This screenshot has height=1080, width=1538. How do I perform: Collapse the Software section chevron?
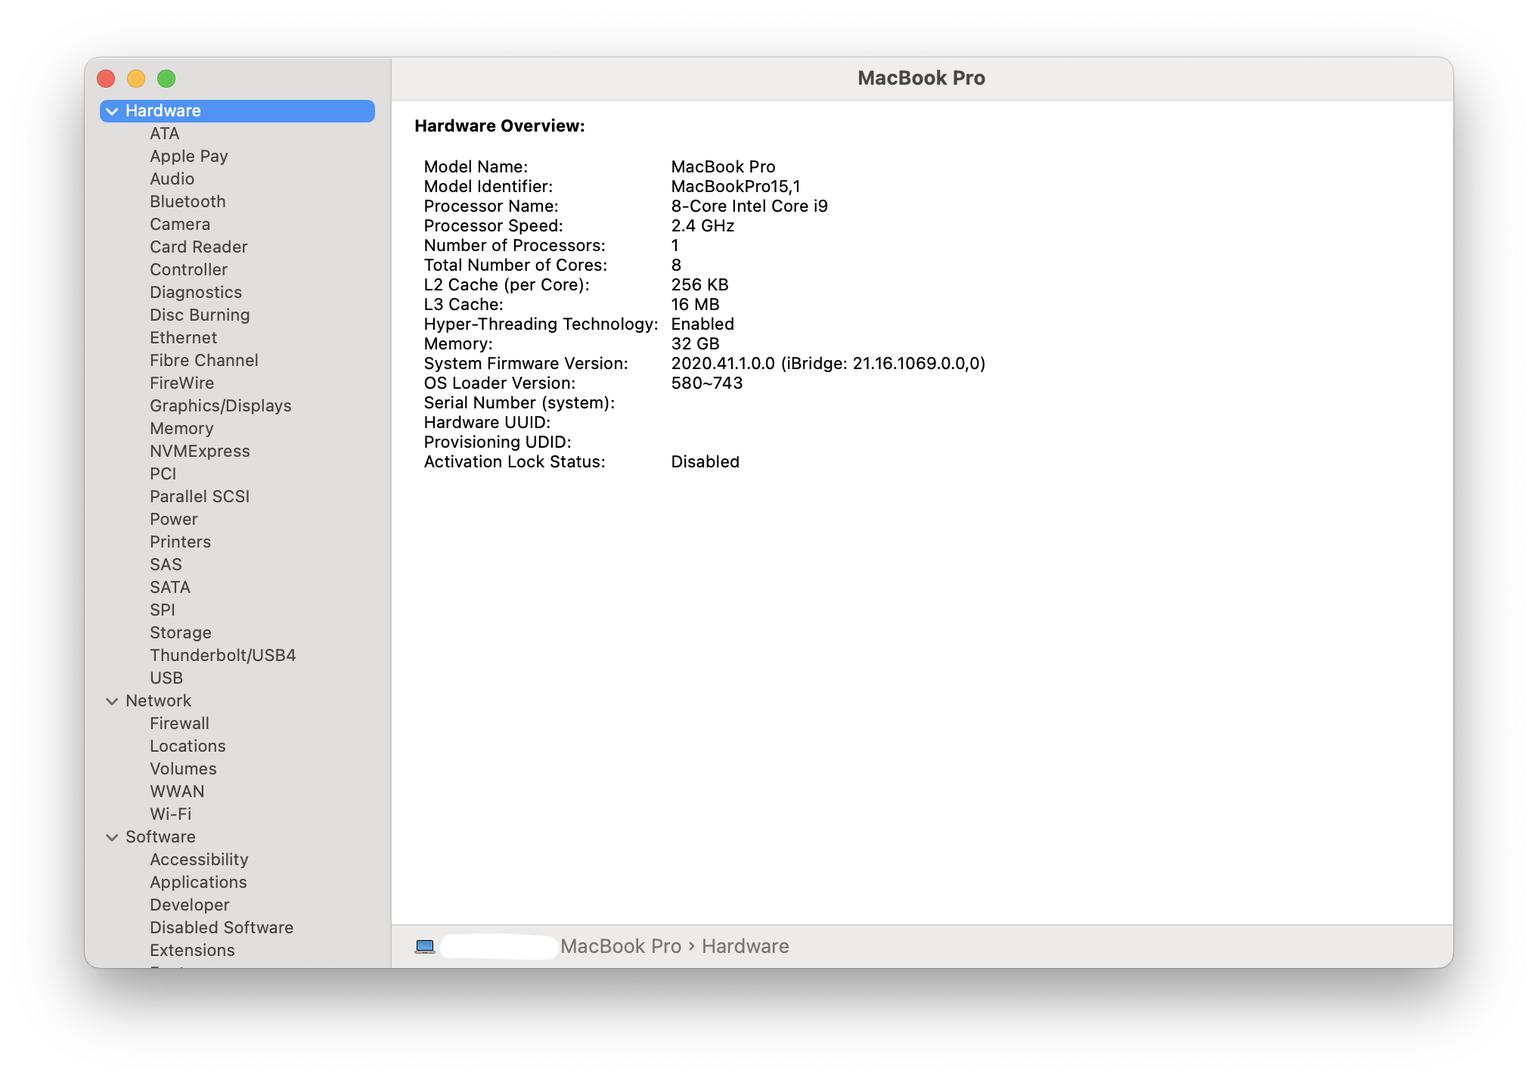(112, 837)
